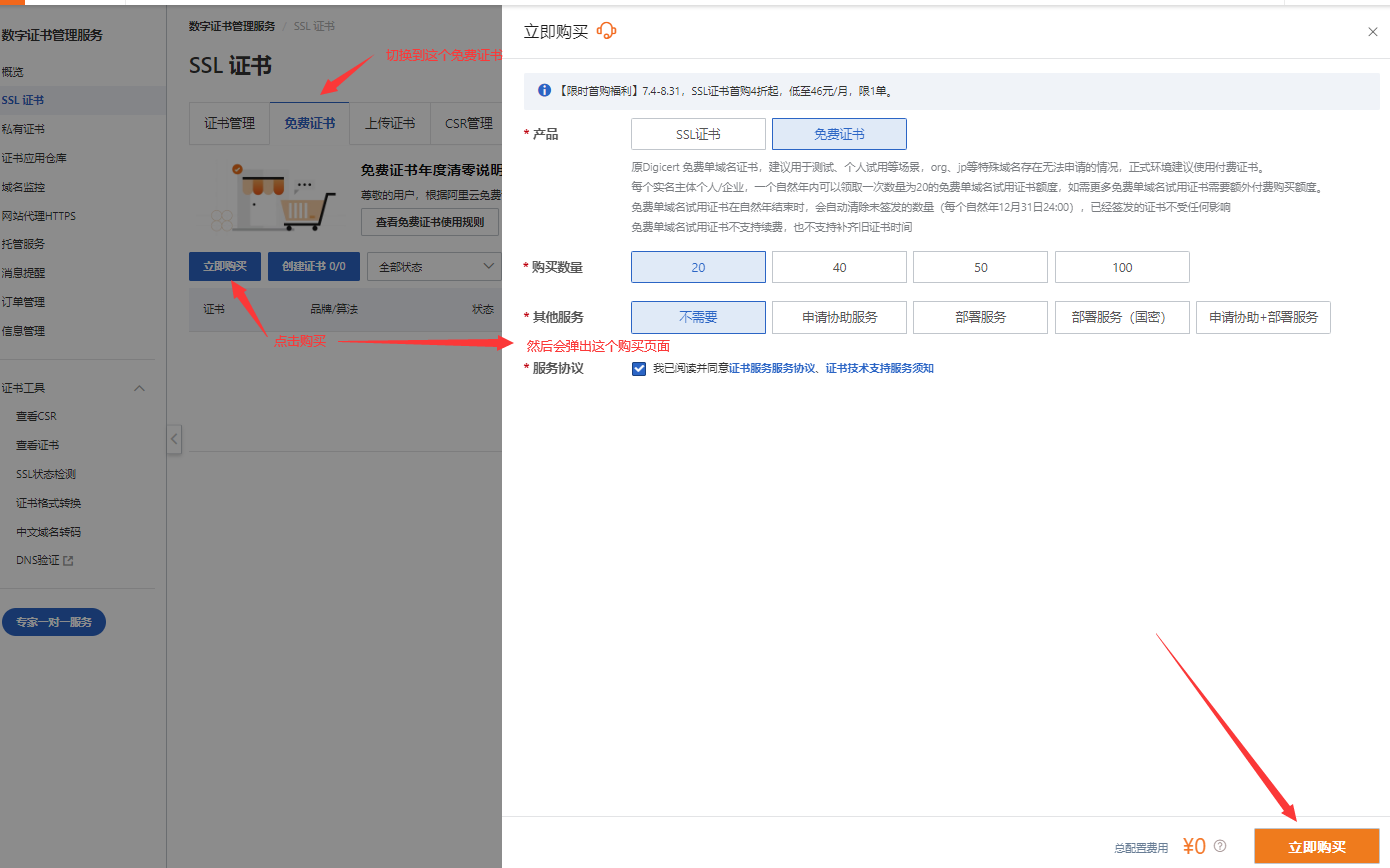
Task: Select the SSL证书 product option
Action: 698,134
